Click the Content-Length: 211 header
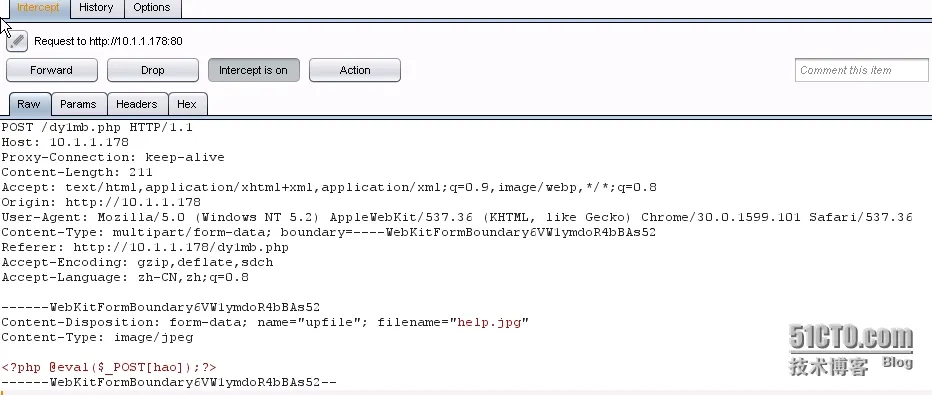The width and height of the screenshot is (932, 395). click(77, 172)
